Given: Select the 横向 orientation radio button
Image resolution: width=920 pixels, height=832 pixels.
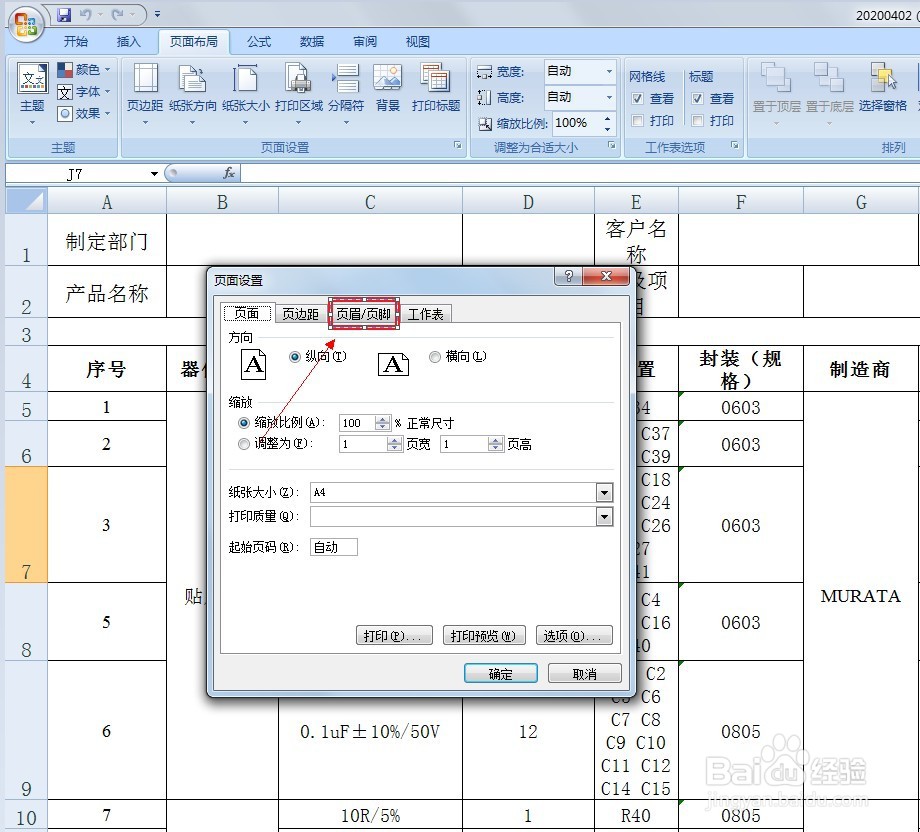Looking at the screenshot, I should 435,356.
